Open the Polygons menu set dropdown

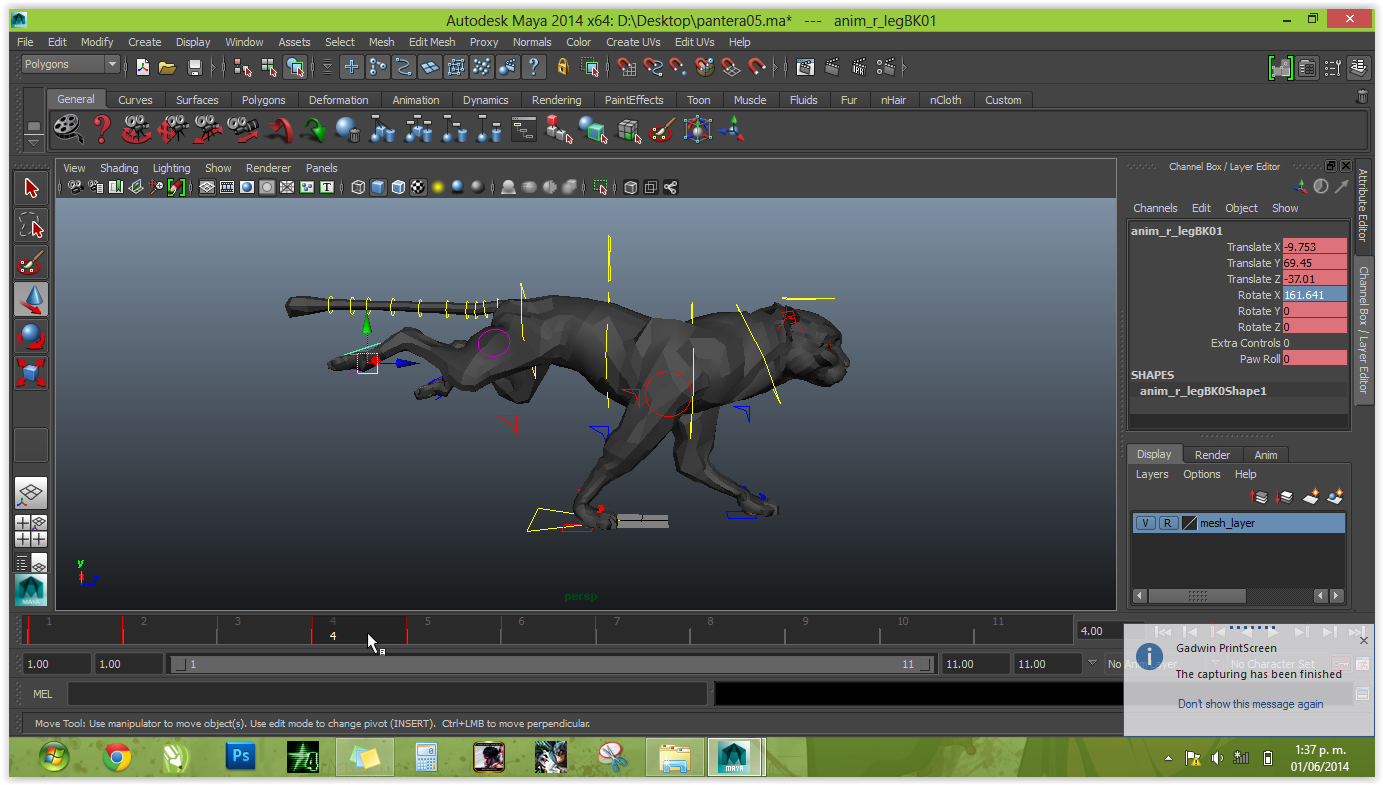(x=111, y=64)
